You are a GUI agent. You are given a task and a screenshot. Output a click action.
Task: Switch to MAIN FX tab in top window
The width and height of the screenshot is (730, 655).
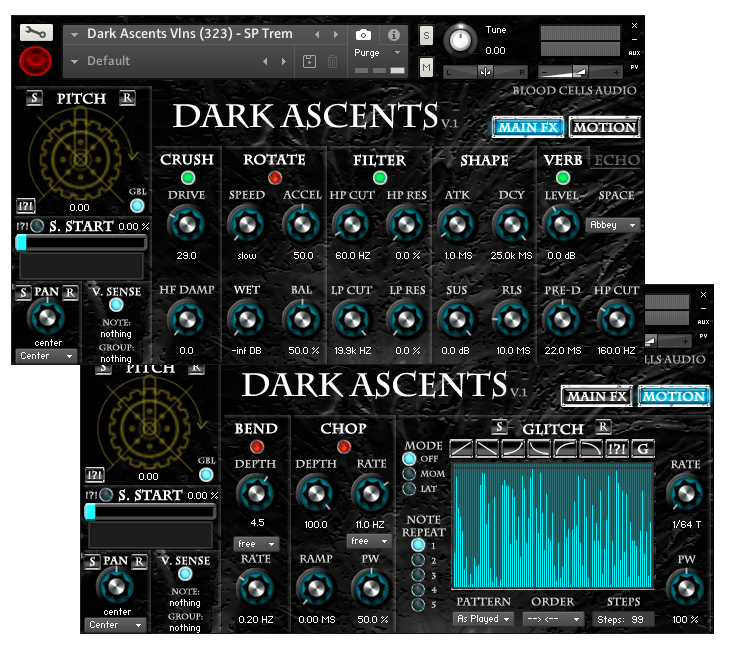[x=528, y=127]
